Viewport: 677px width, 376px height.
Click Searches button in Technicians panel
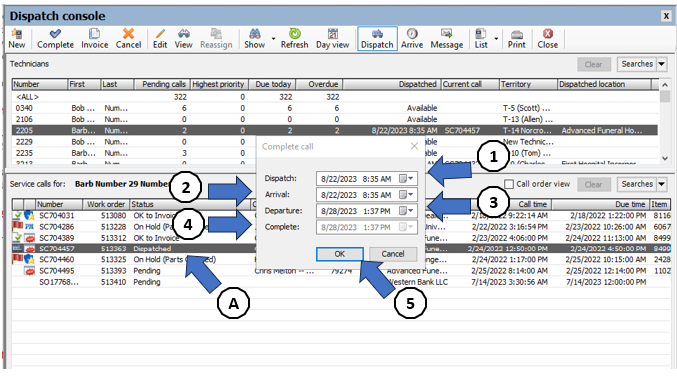point(636,64)
